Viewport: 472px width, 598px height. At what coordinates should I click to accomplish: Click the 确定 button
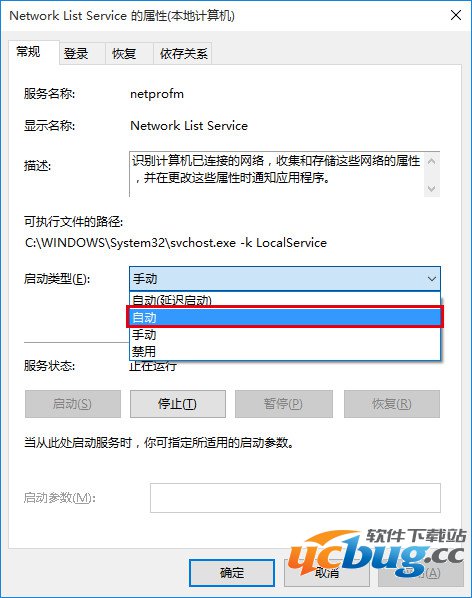[x=232, y=572]
